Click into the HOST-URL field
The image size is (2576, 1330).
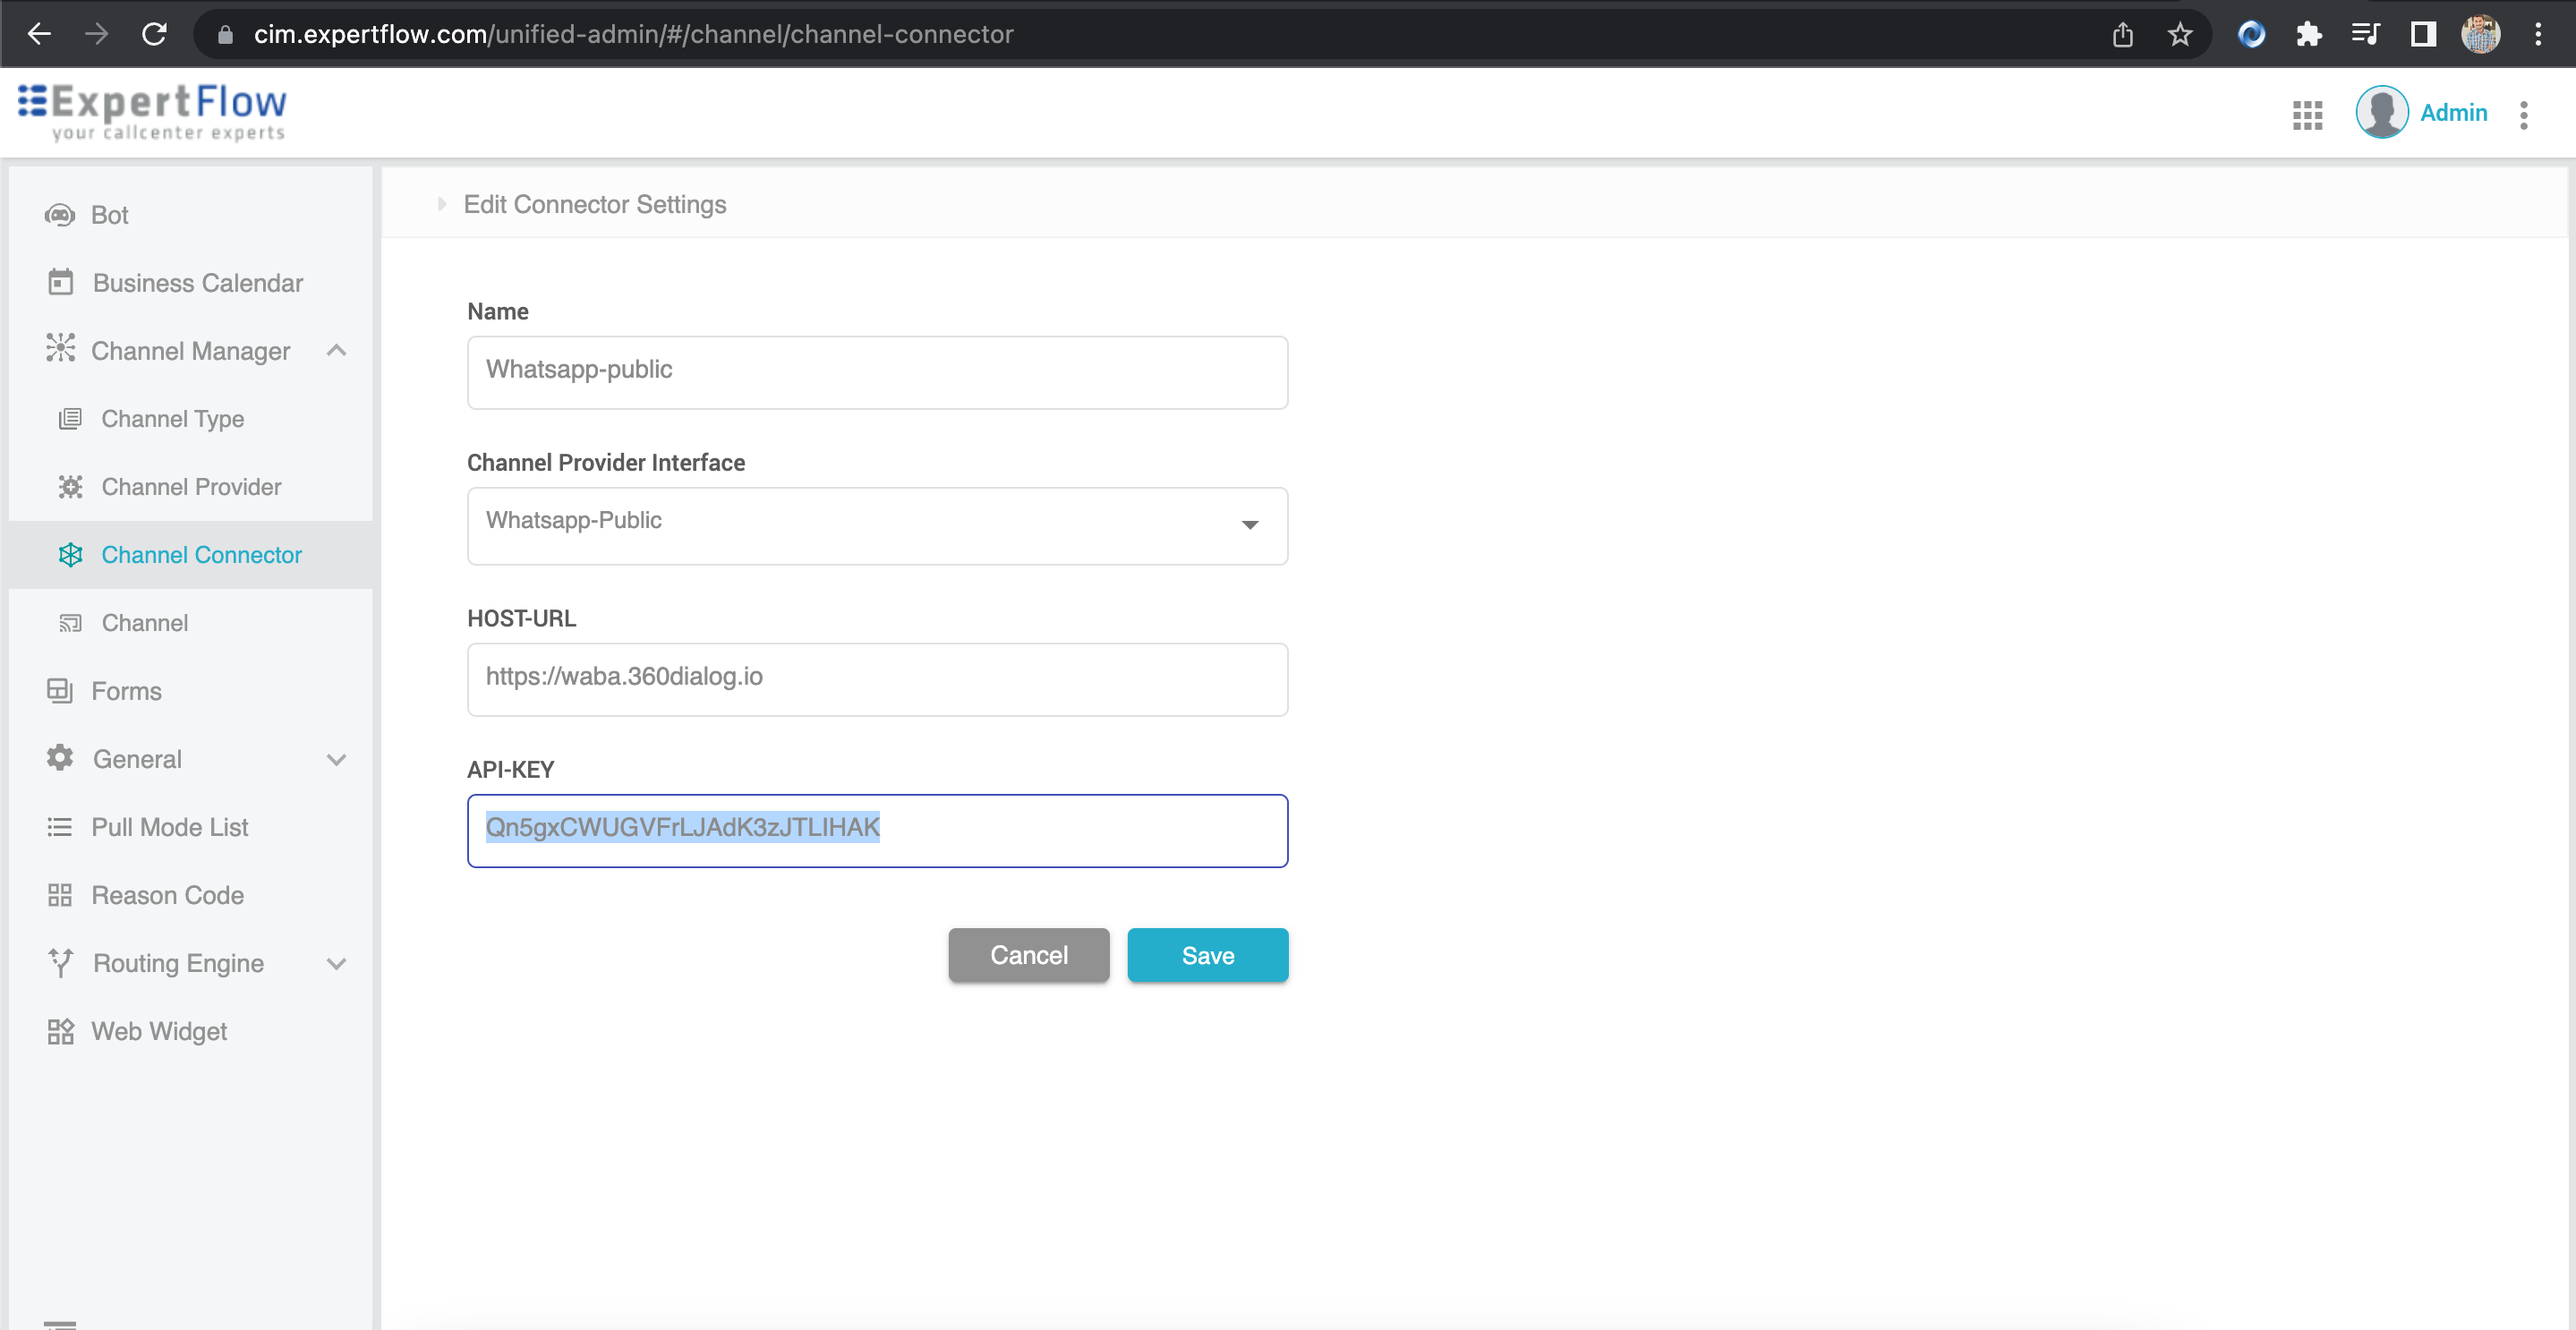click(876, 678)
